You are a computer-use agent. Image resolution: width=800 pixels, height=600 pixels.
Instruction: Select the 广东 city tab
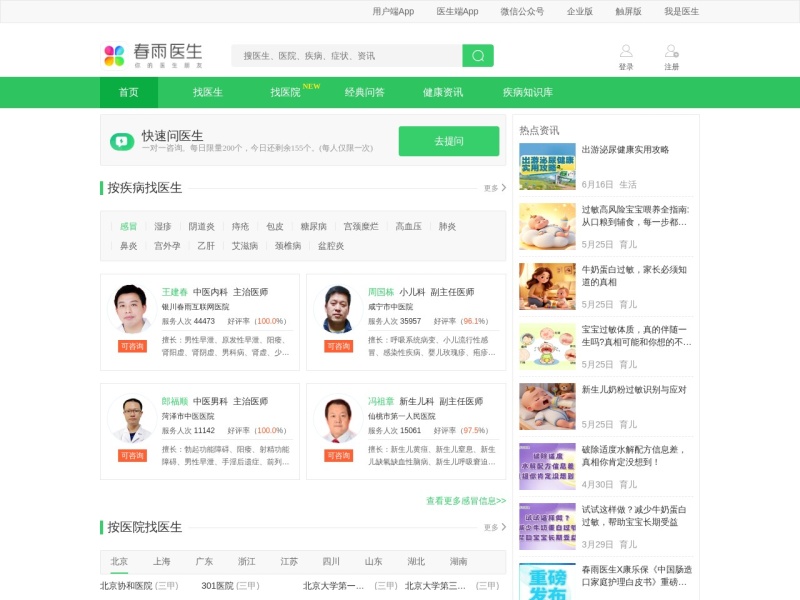coord(204,561)
